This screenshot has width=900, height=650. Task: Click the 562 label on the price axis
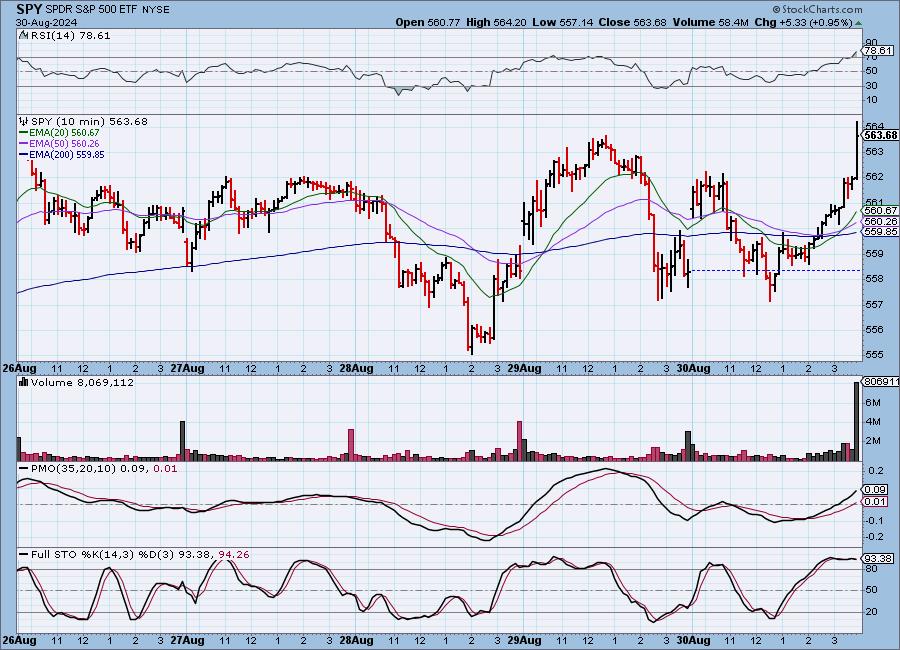tap(873, 176)
